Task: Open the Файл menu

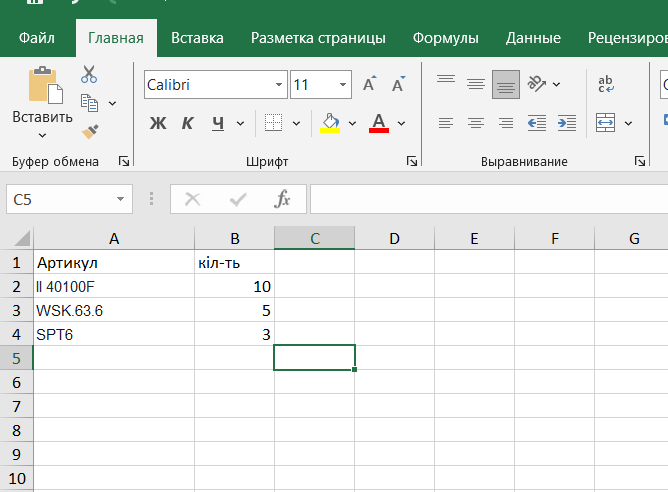Action: click(37, 39)
